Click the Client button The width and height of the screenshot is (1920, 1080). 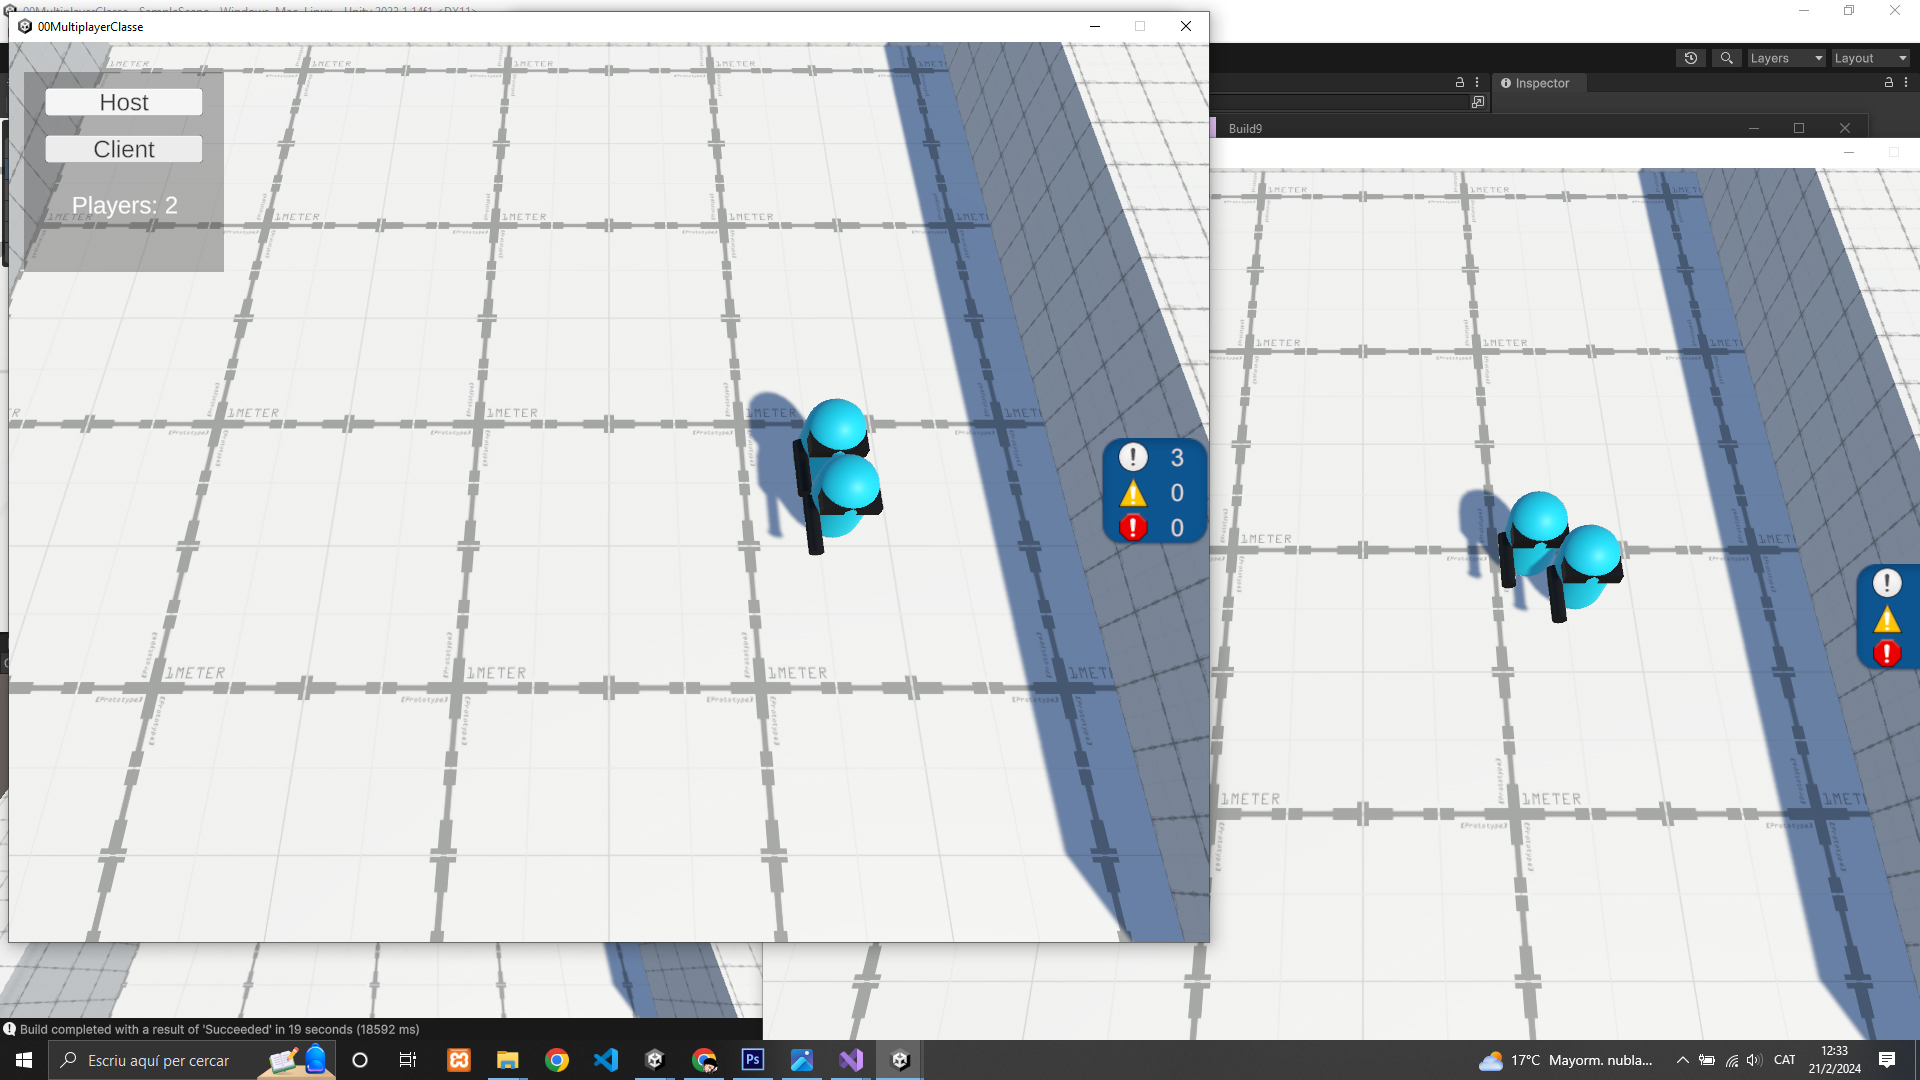pos(124,149)
